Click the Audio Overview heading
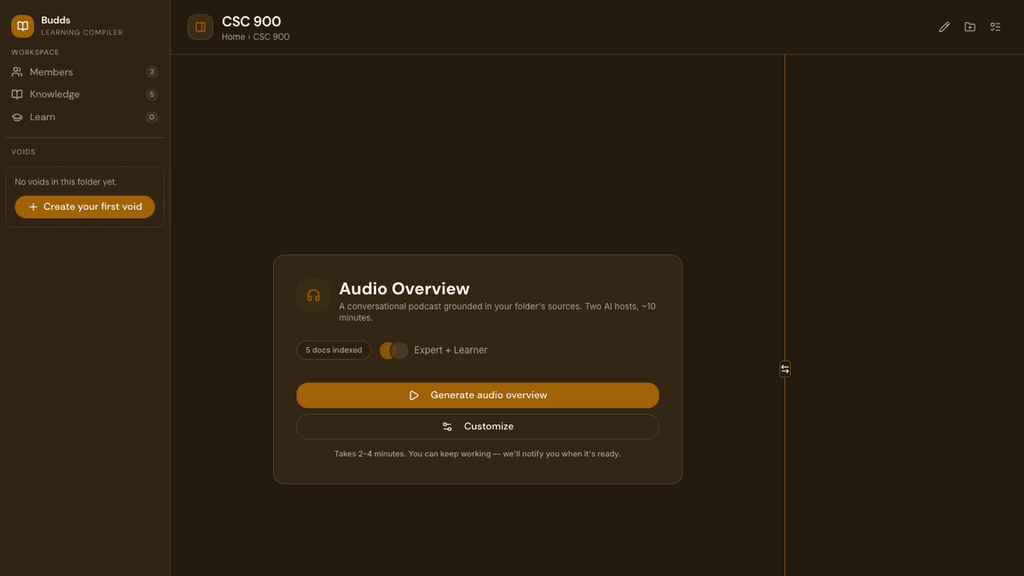 tap(404, 289)
